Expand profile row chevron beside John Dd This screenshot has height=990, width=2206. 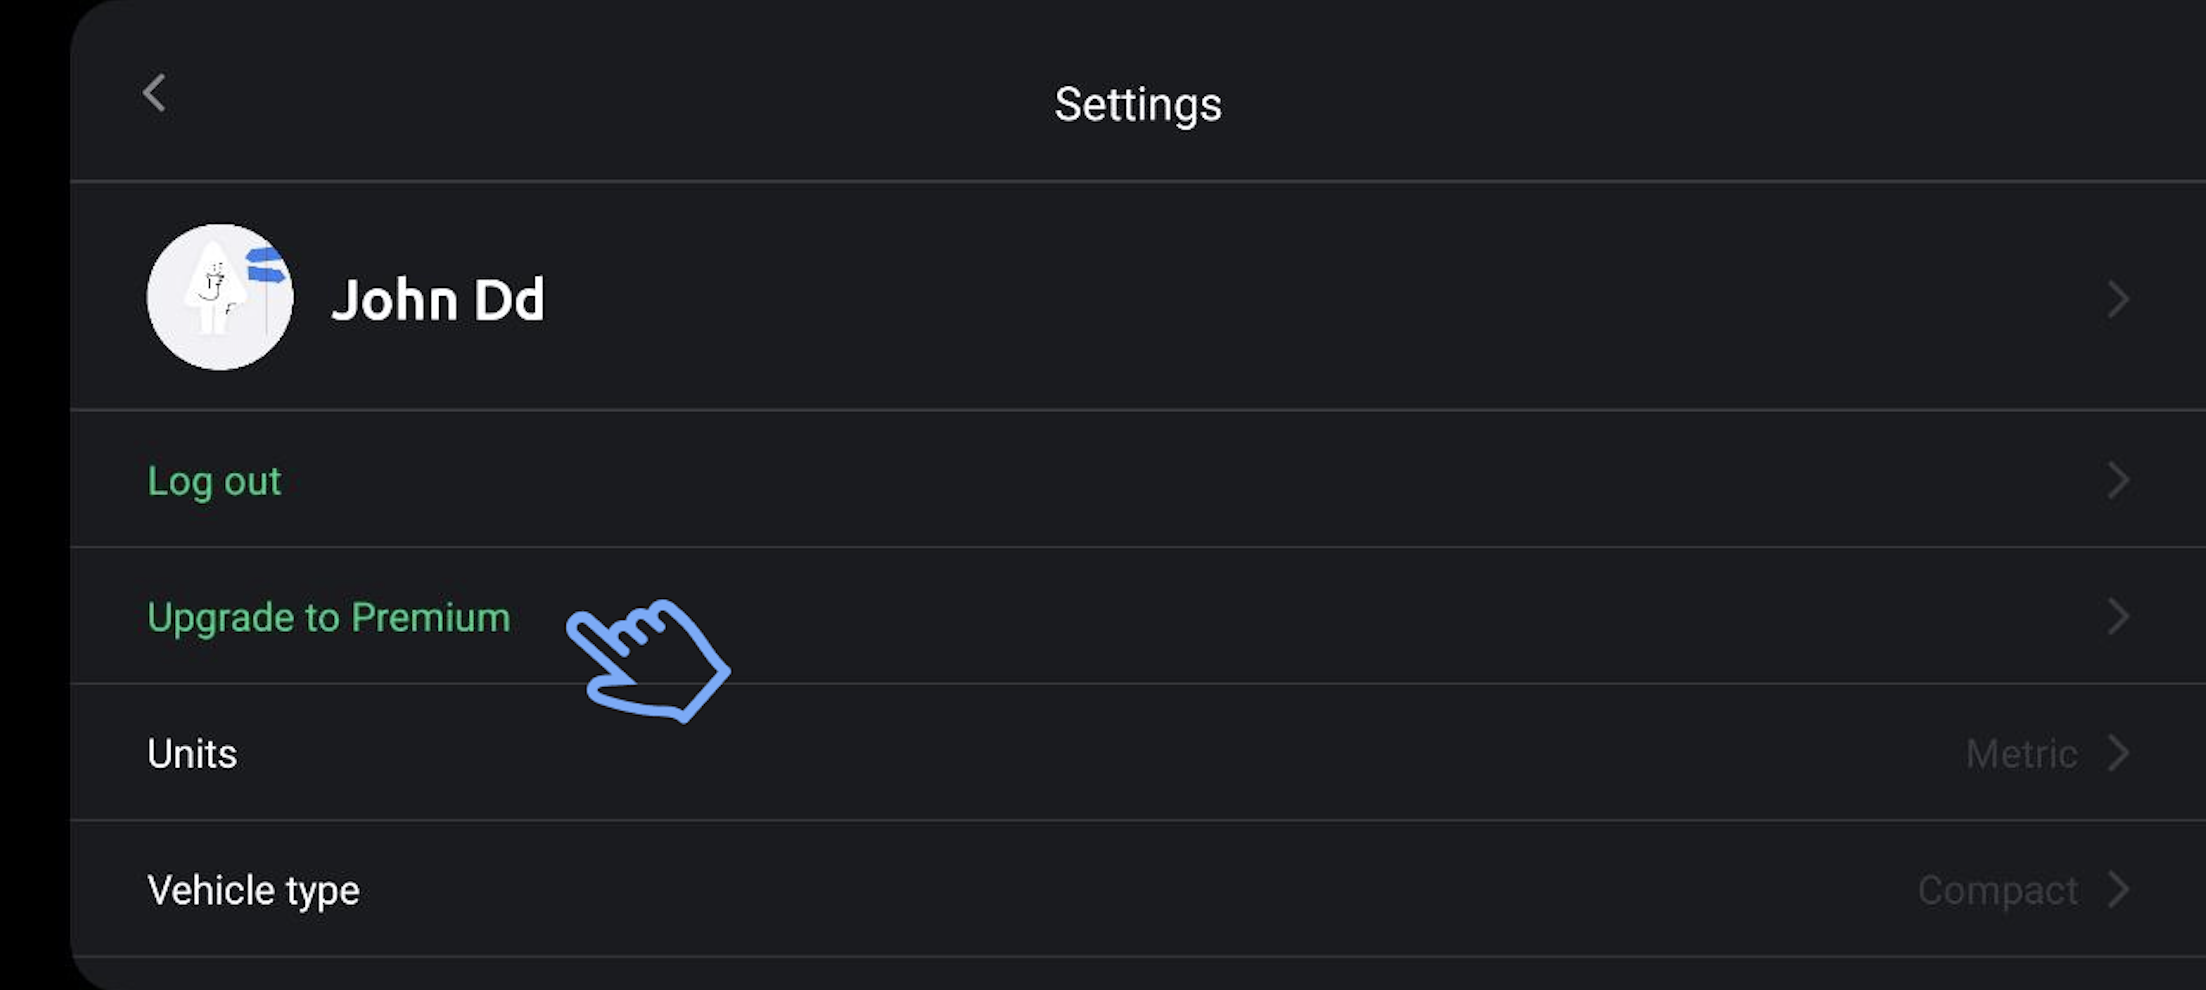(x=2117, y=299)
